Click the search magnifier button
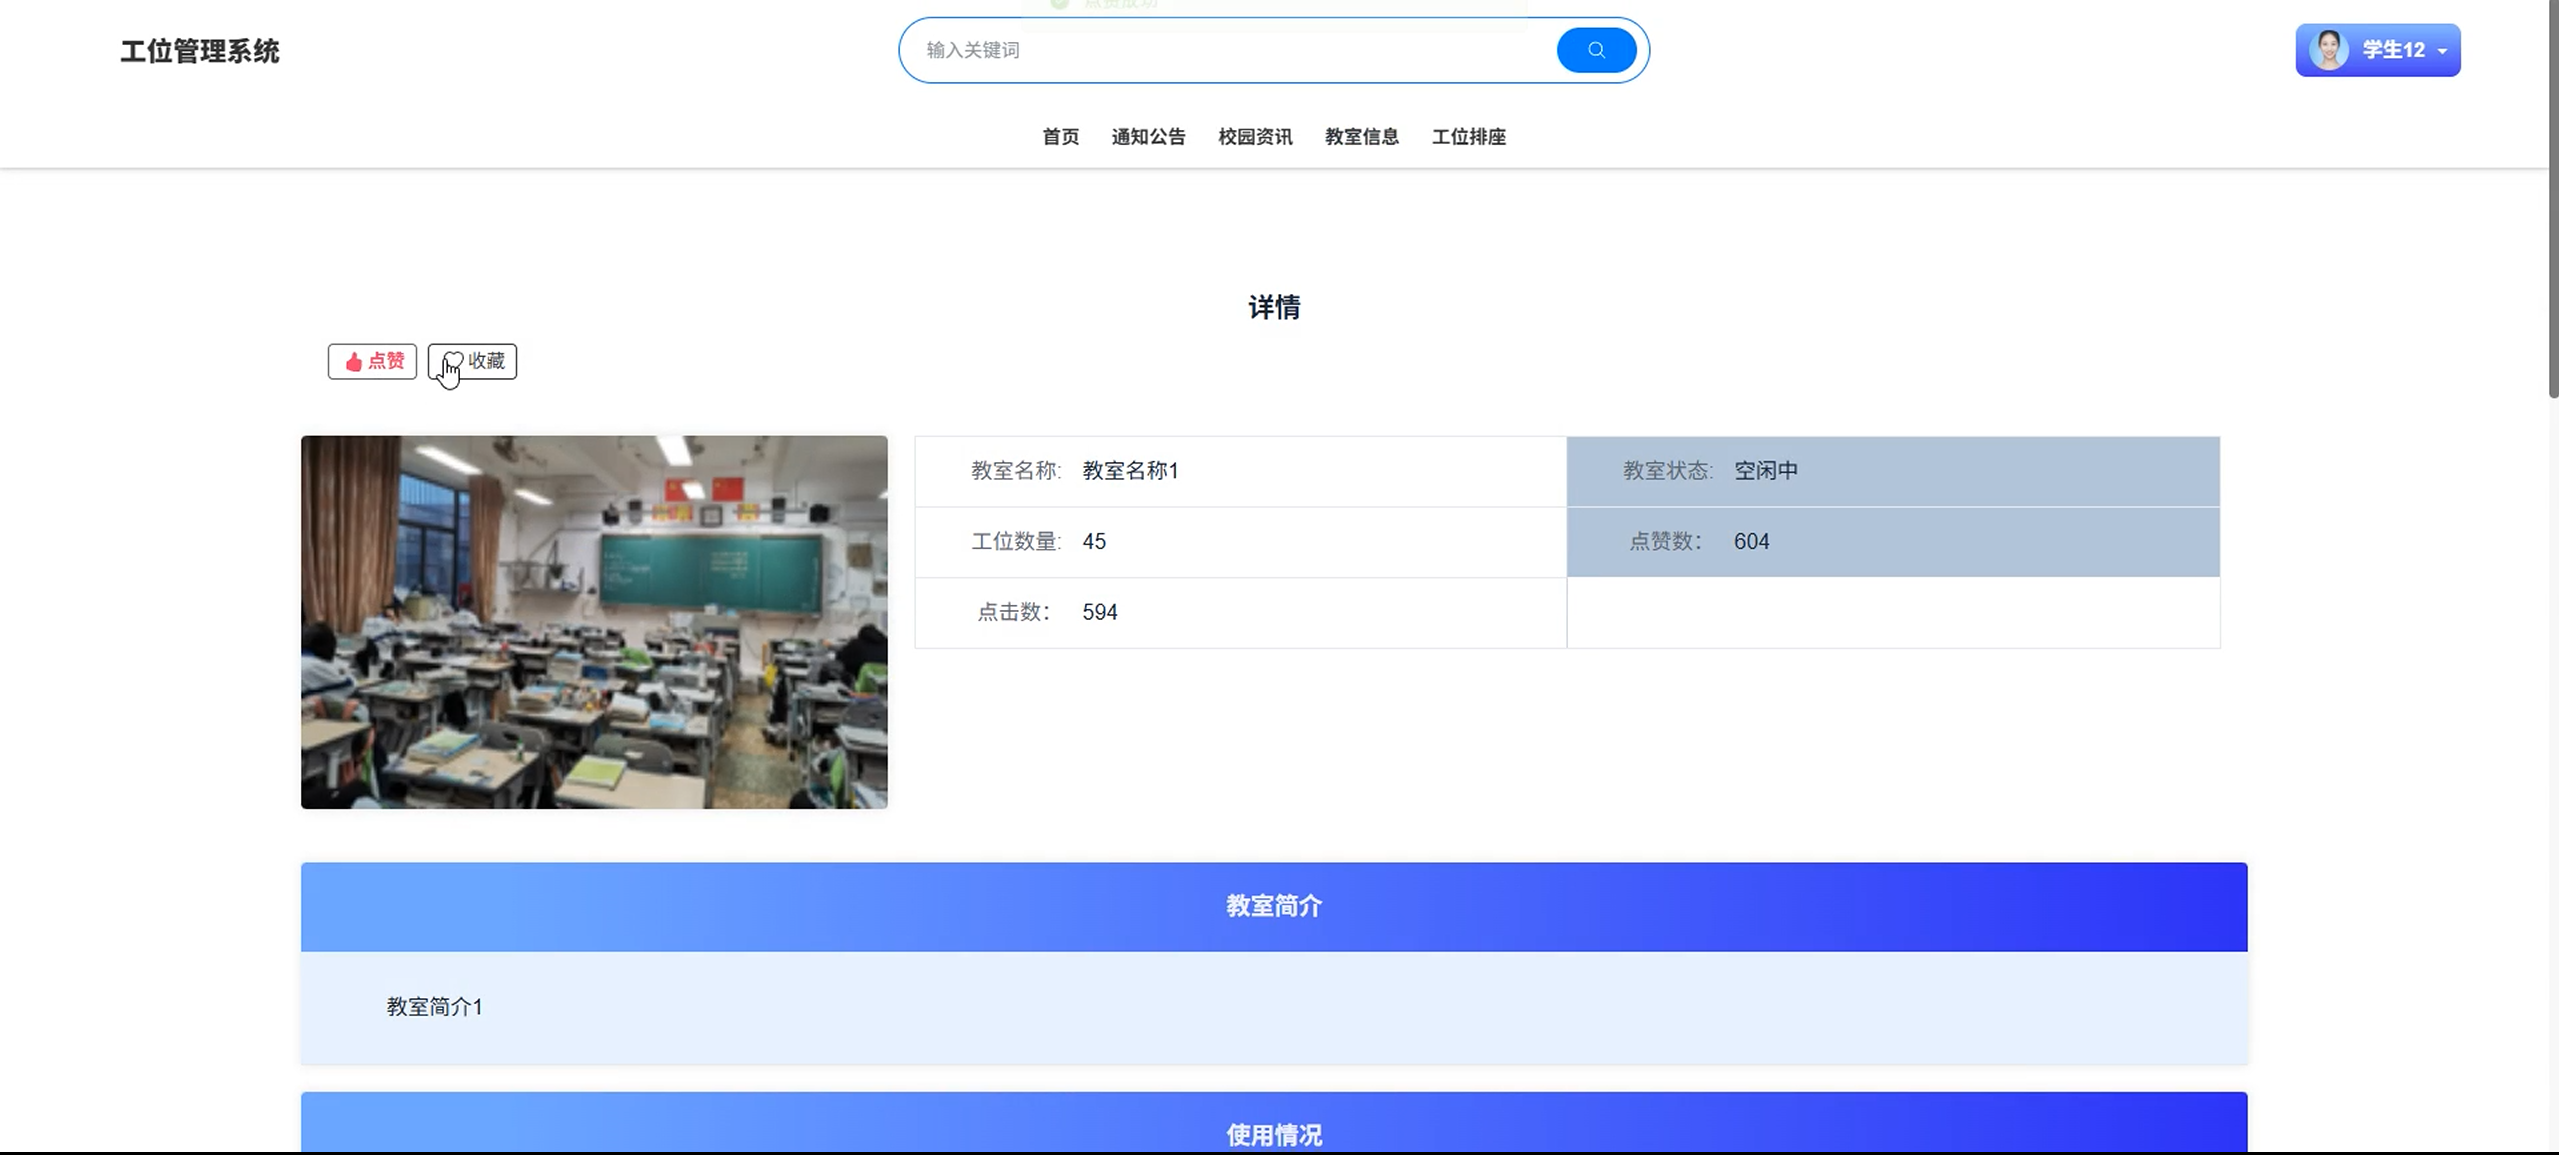The image size is (2559, 1155). pyautogui.click(x=1596, y=50)
